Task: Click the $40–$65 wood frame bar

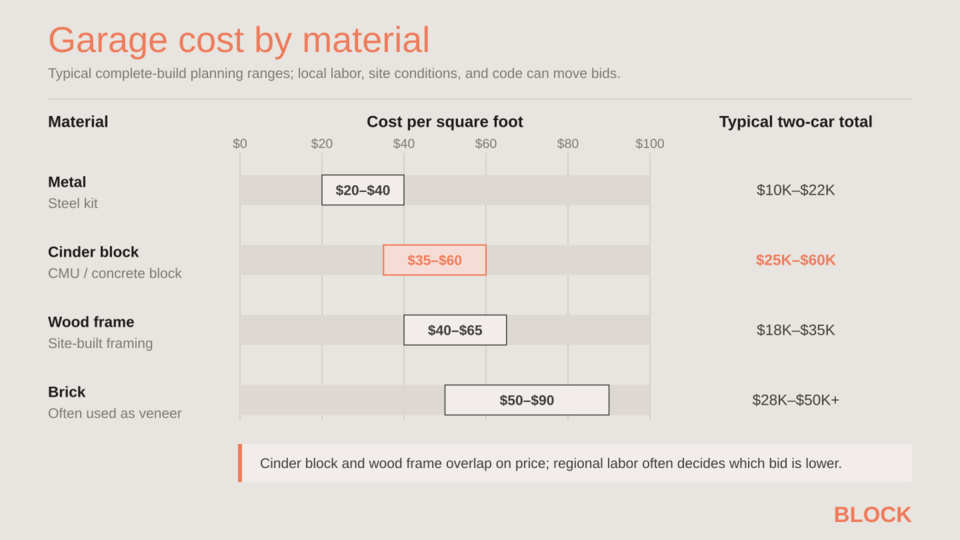Action: coord(455,330)
